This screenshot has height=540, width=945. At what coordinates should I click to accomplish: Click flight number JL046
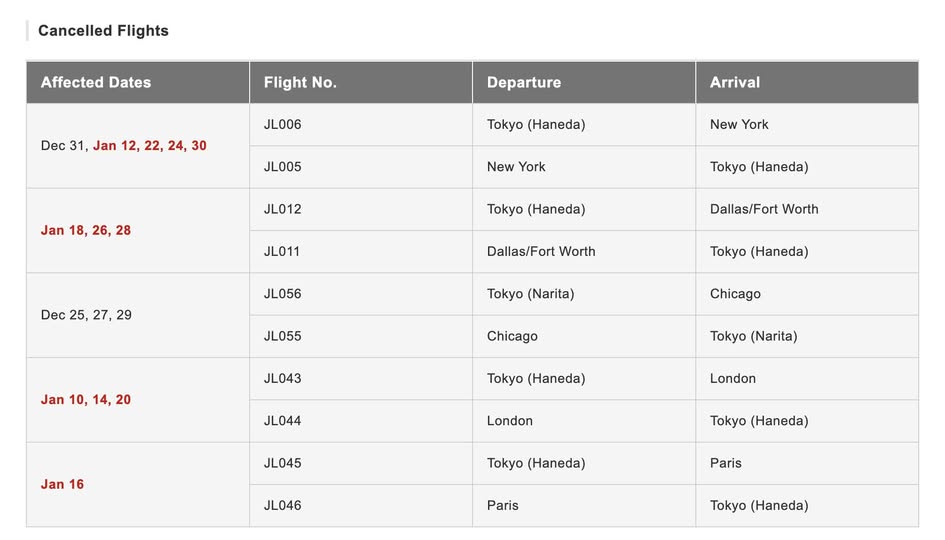pyautogui.click(x=283, y=506)
